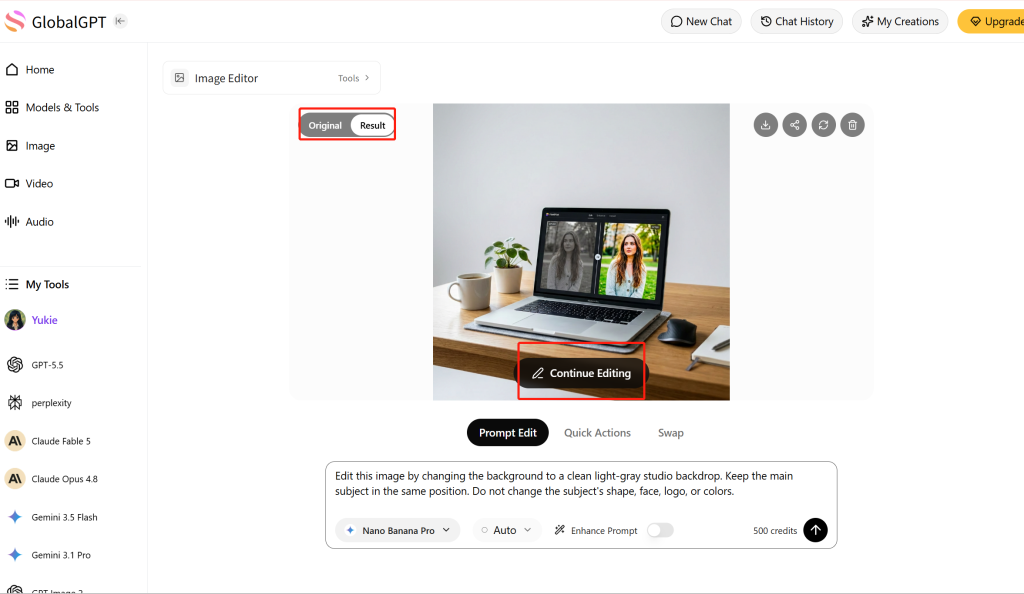The image size is (1024, 594).
Task: Click Continue Editing on the image
Action: (581, 373)
